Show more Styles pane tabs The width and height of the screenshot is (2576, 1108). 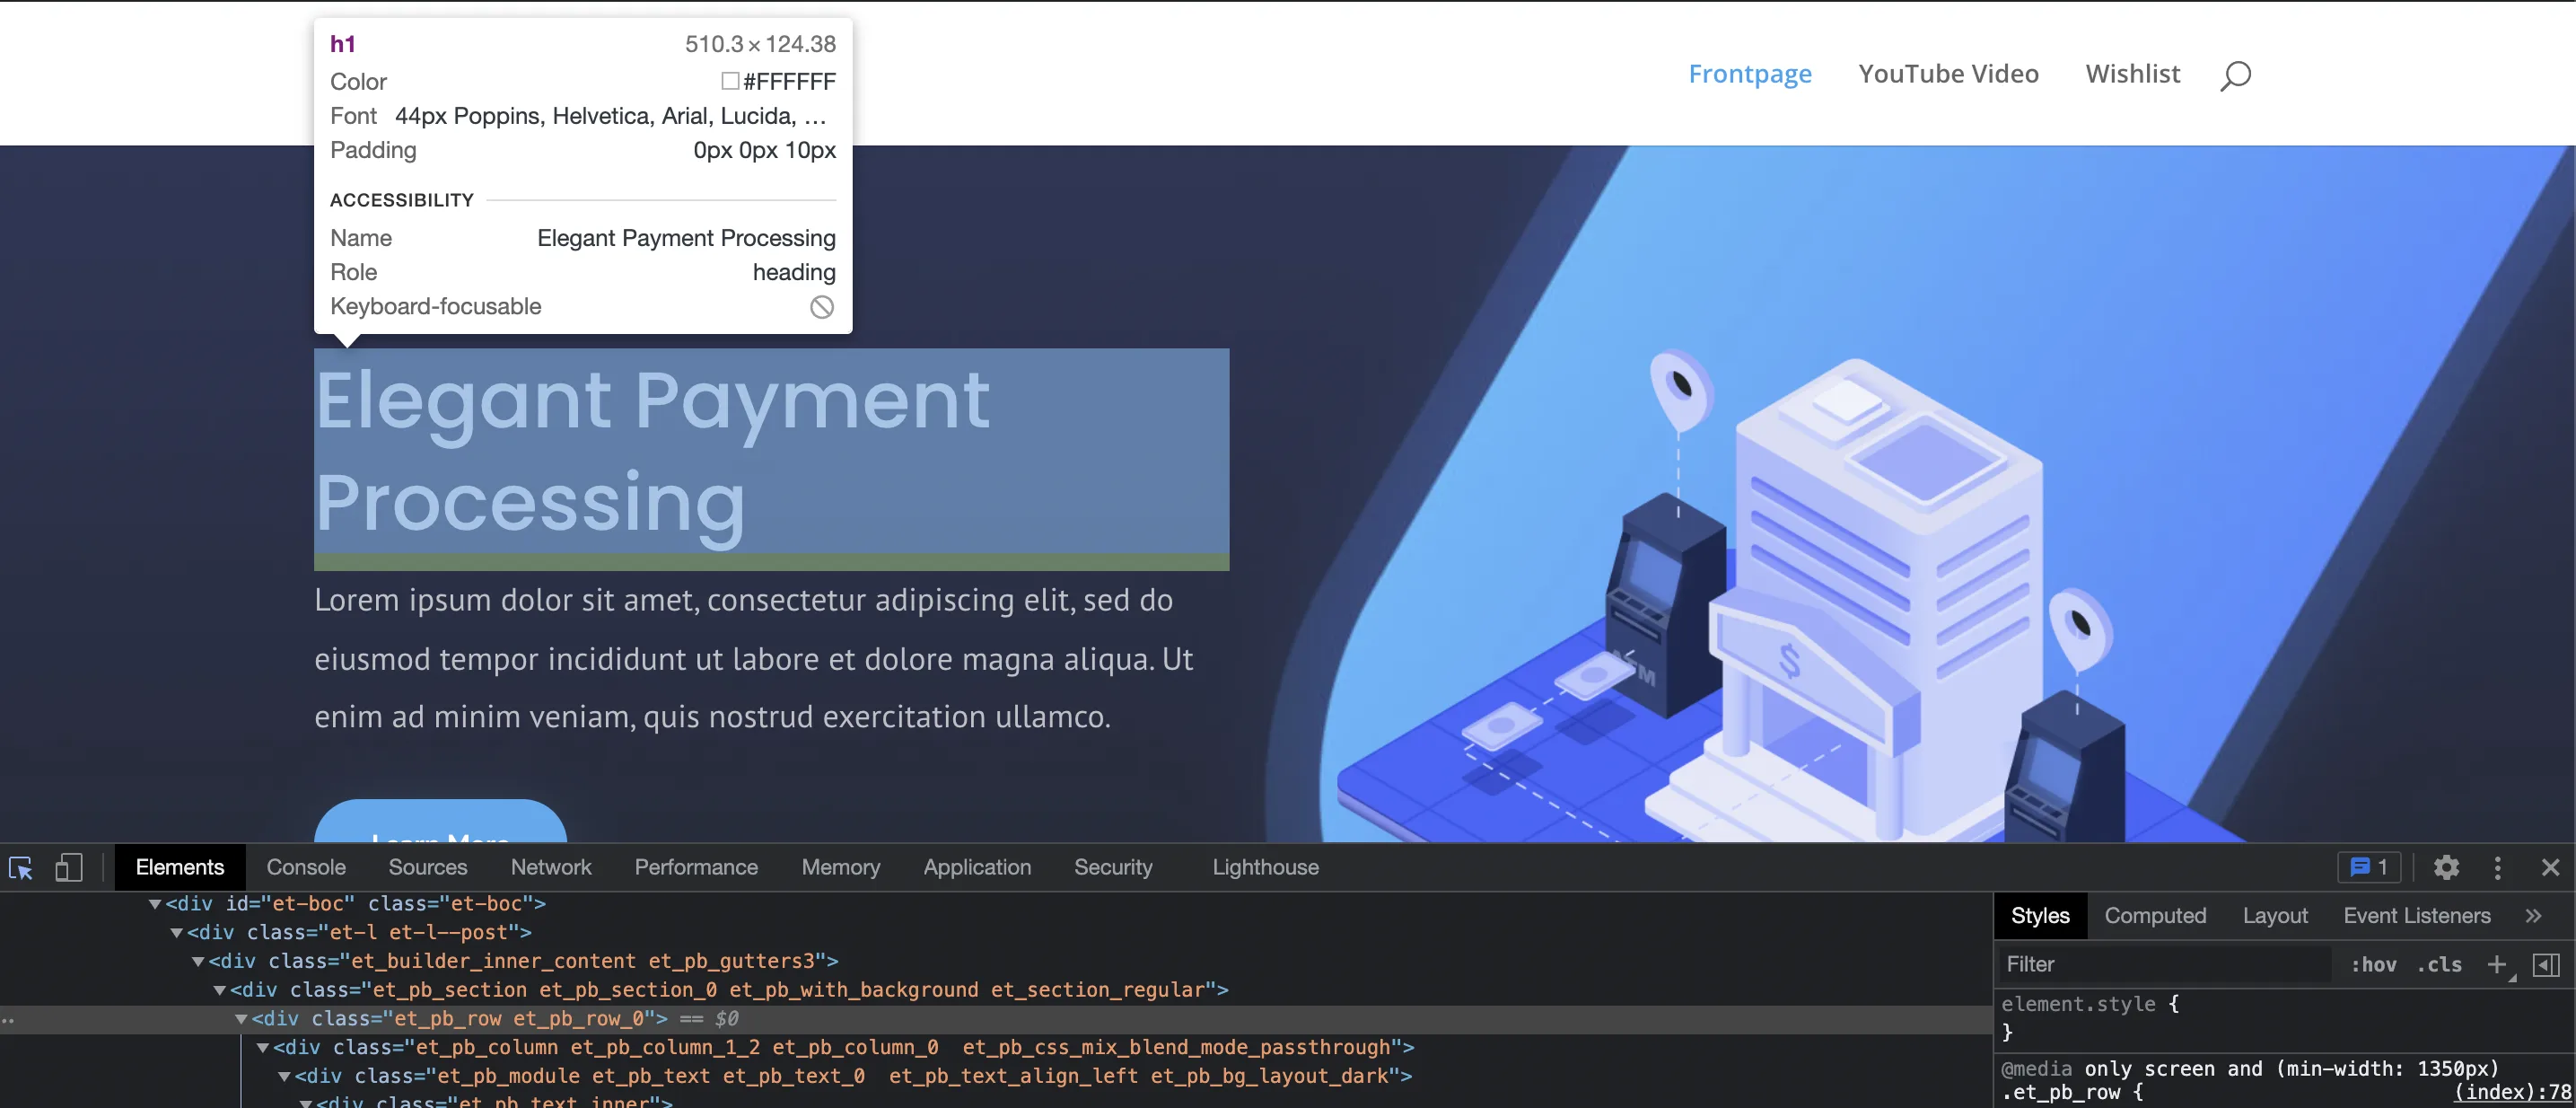coord(2533,915)
